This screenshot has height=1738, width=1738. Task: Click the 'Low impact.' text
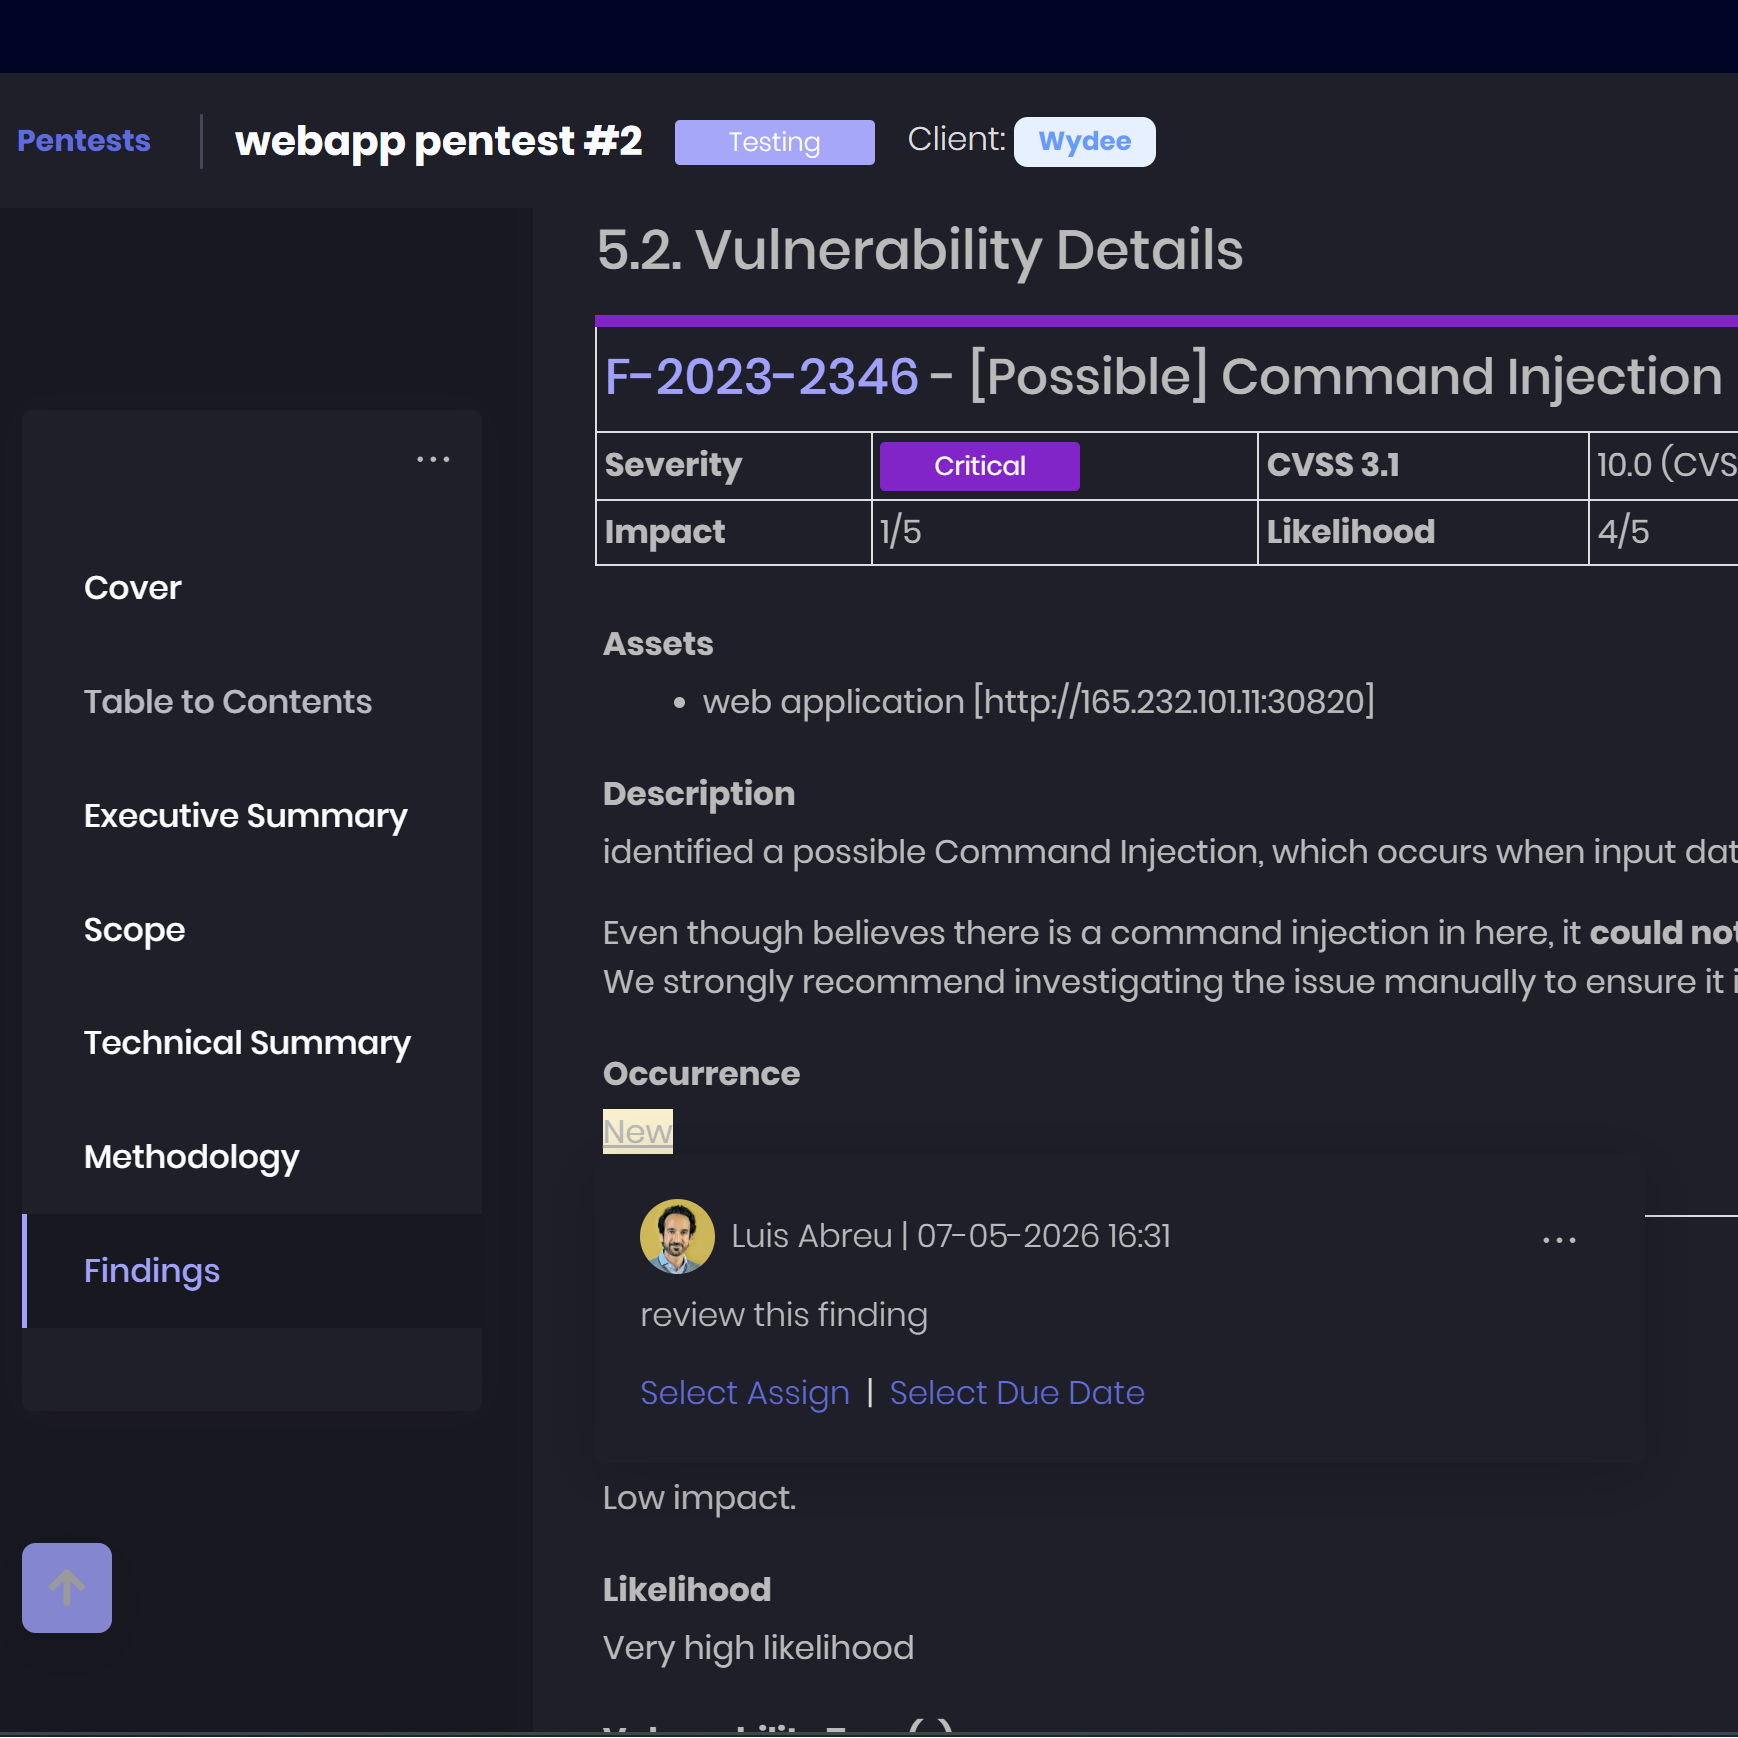click(x=700, y=1498)
